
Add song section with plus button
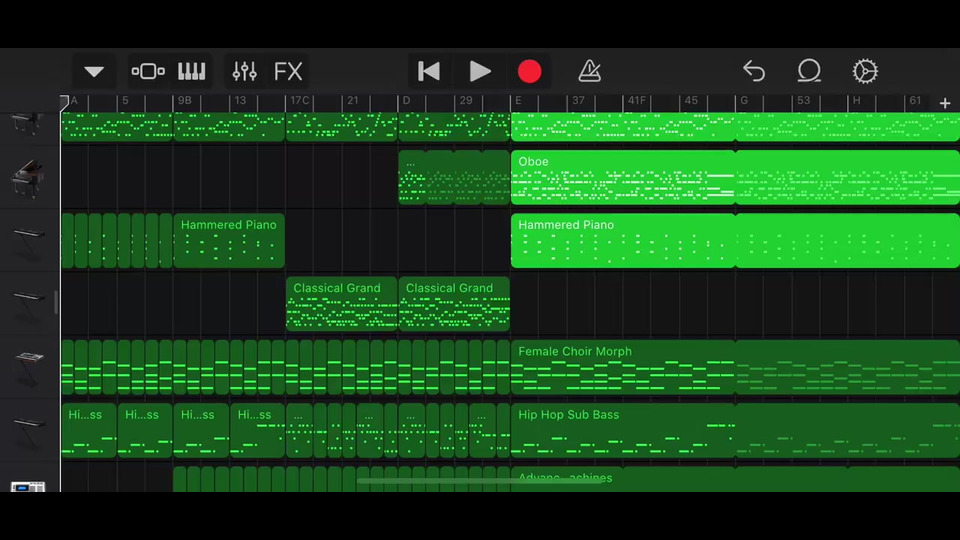click(945, 103)
